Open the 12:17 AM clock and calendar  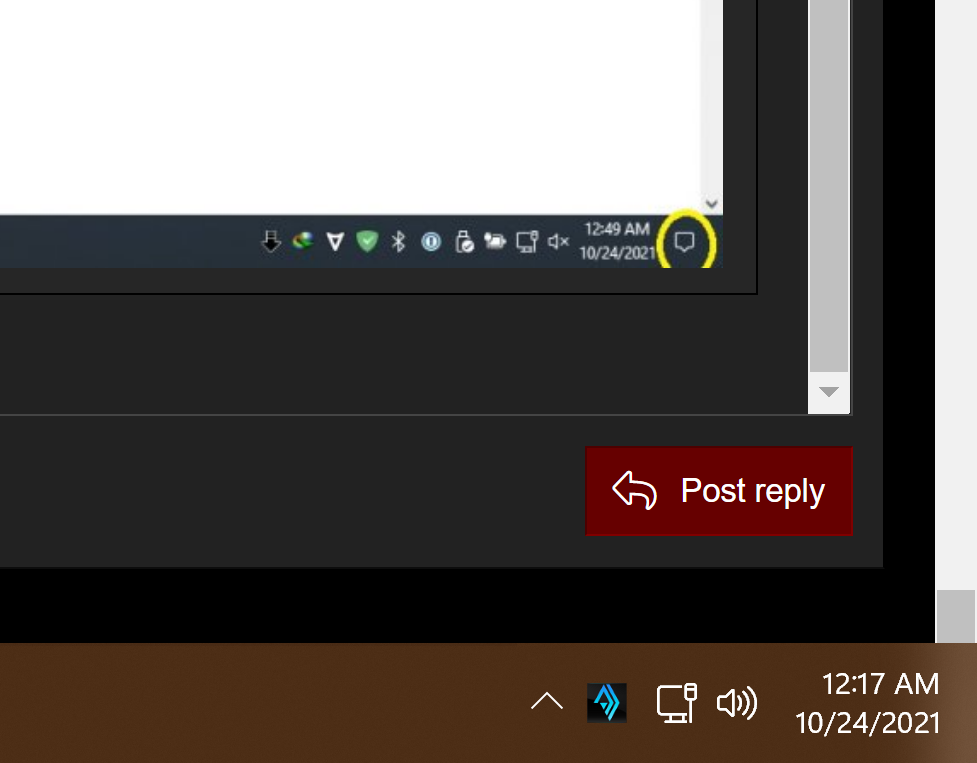[x=868, y=703]
